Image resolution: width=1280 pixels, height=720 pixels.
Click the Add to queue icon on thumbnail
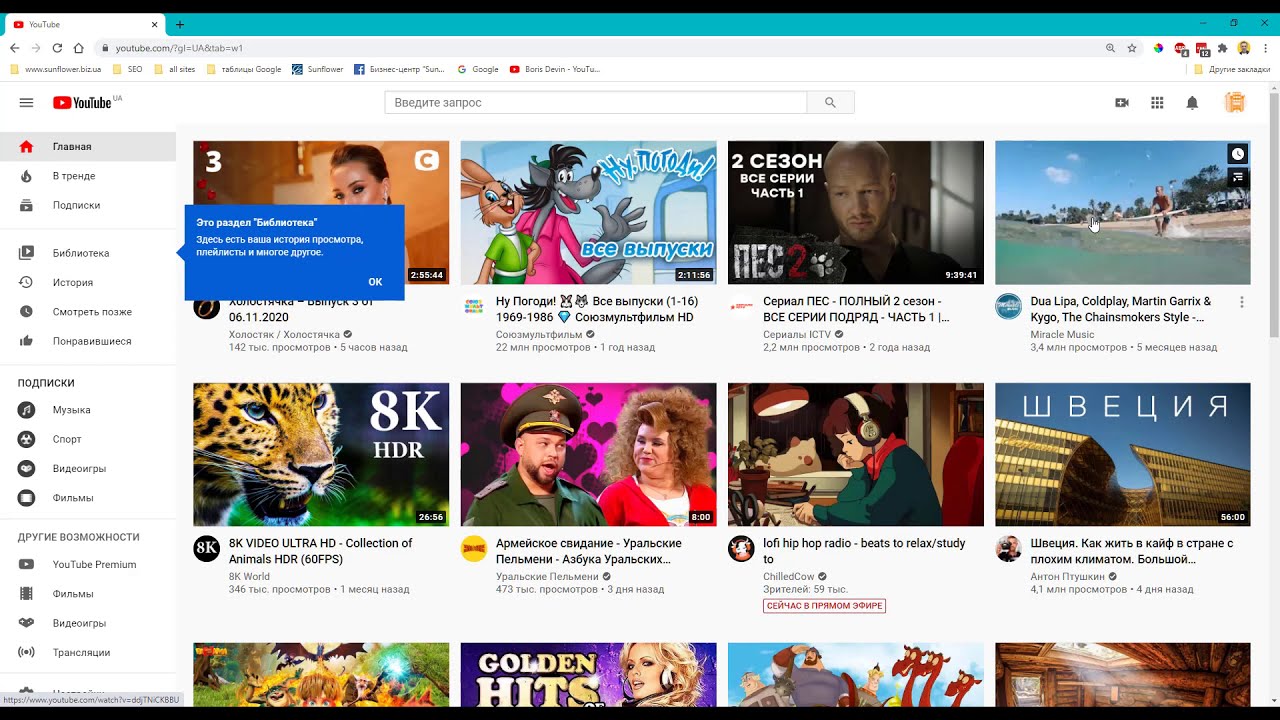pos(1238,177)
